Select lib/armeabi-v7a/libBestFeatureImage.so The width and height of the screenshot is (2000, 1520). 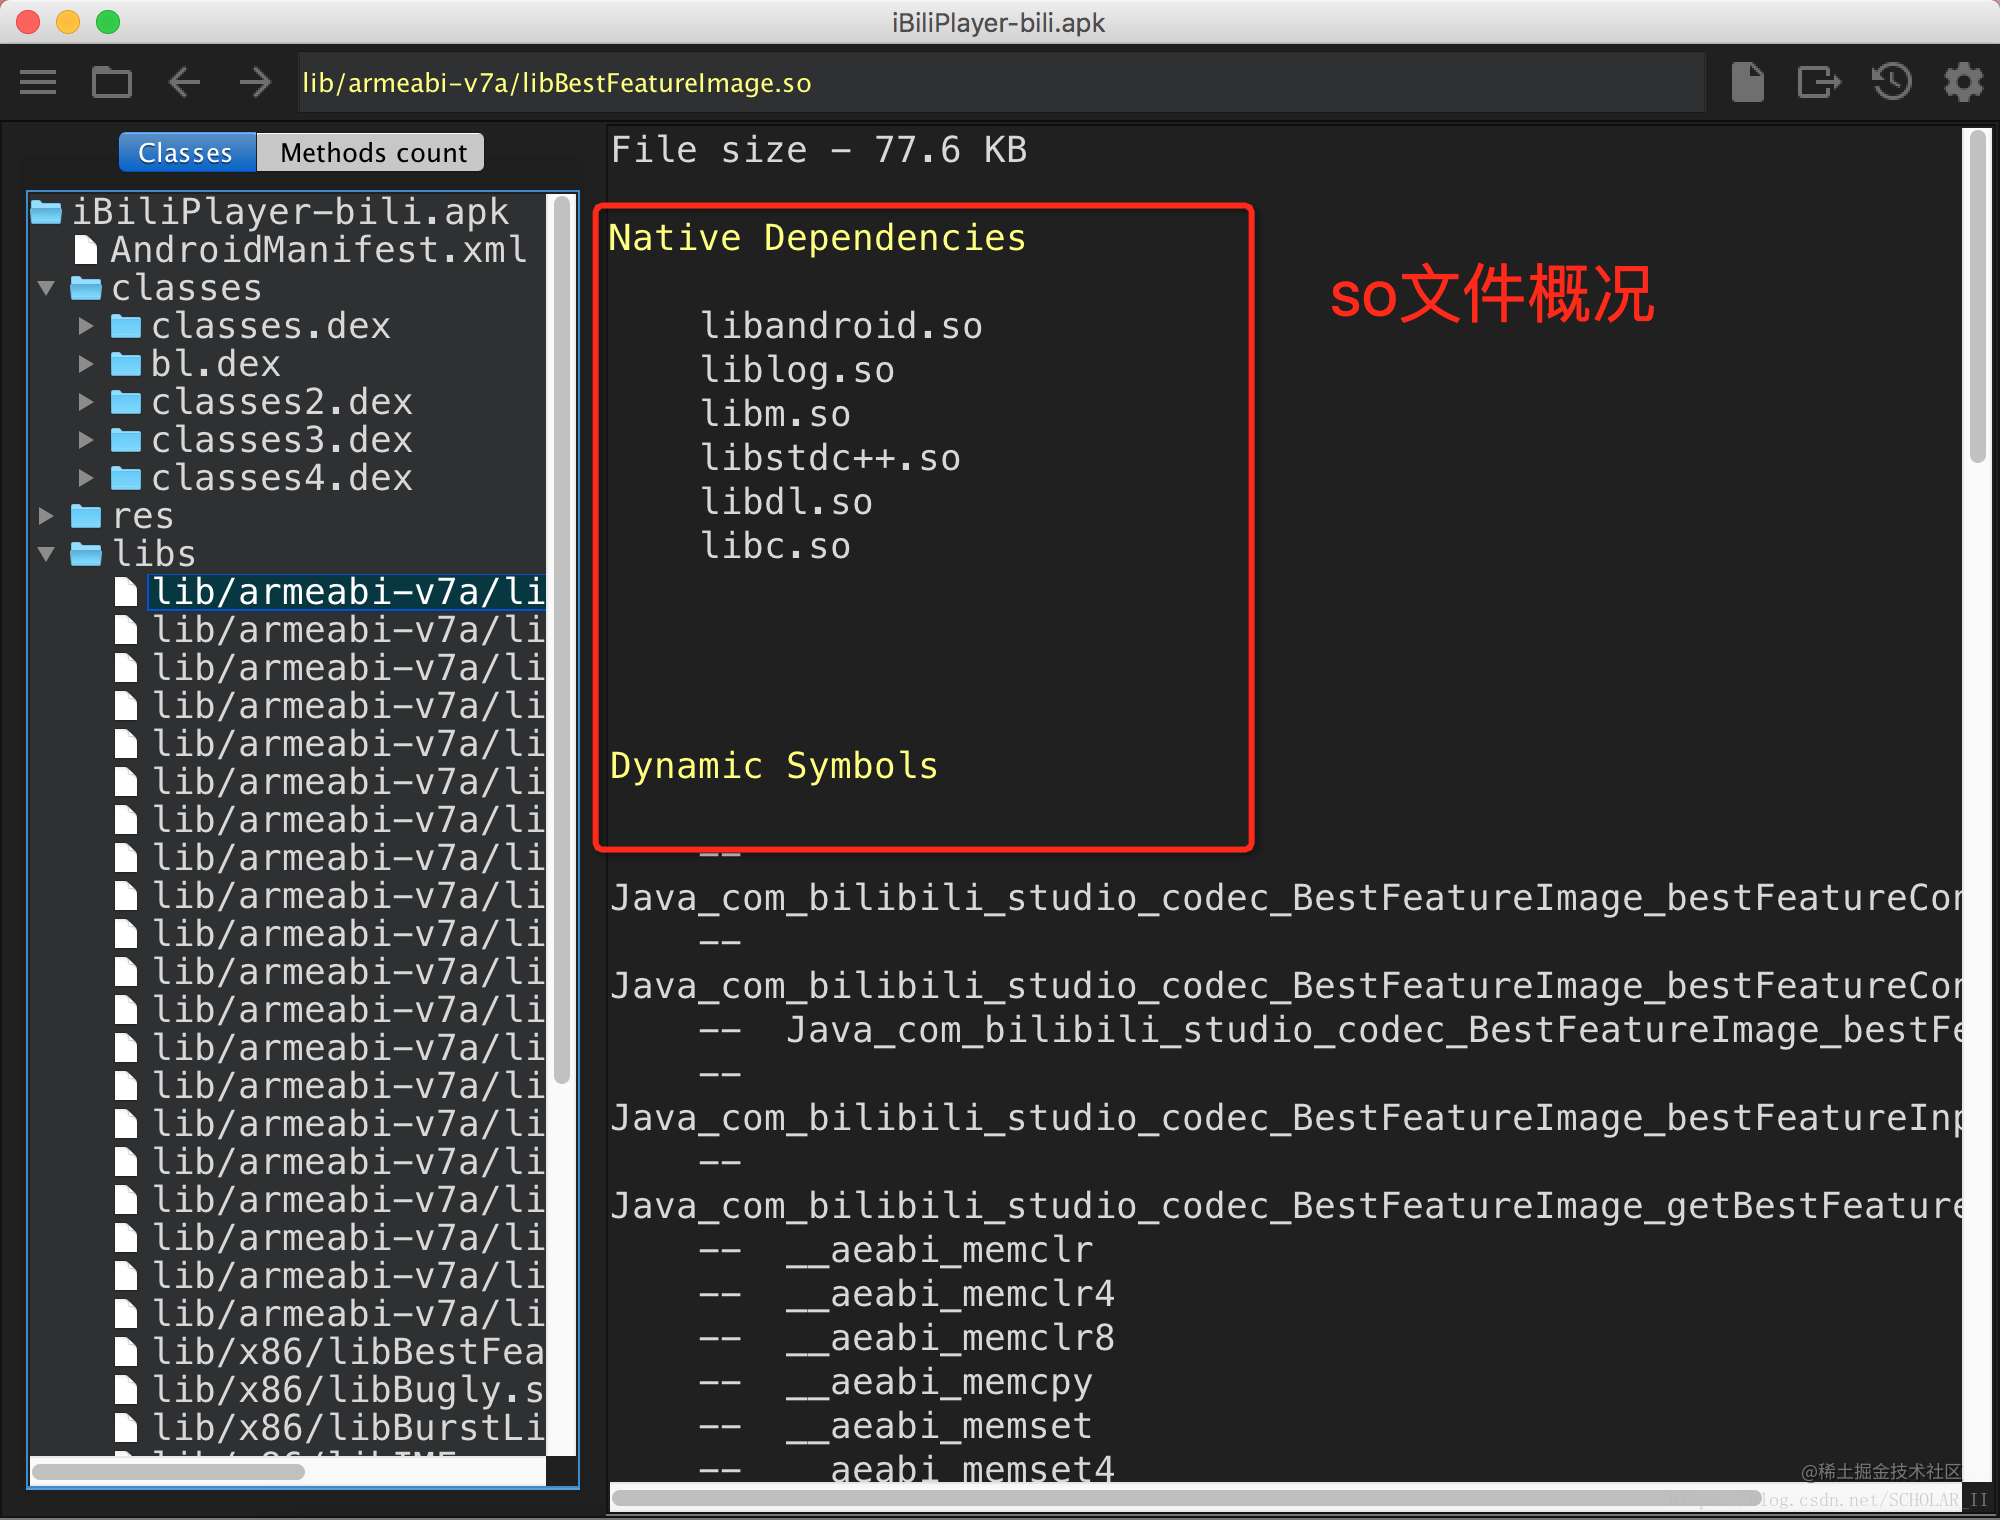coord(343,591)
